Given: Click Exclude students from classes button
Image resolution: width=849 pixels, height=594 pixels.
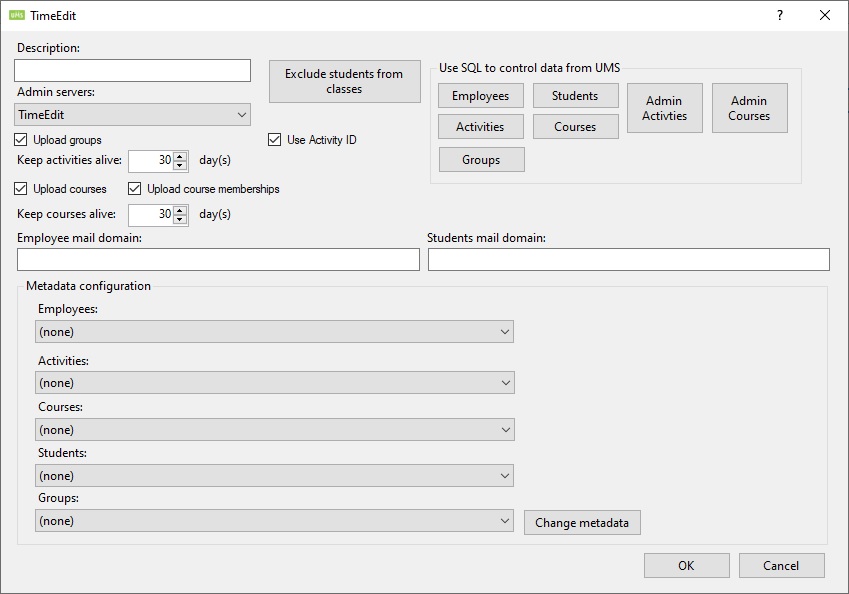Looking at the screenshot, I should pos(344,81).
